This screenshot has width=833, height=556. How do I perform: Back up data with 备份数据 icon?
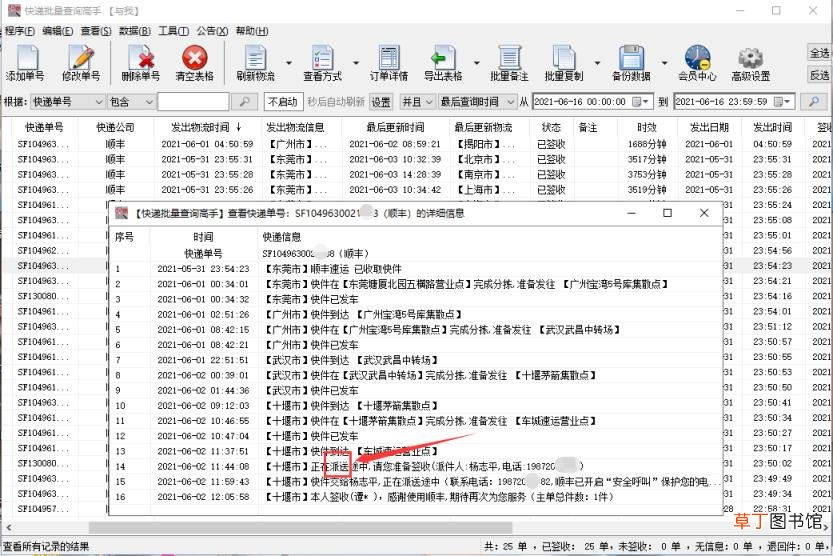(x=631, y=63)
